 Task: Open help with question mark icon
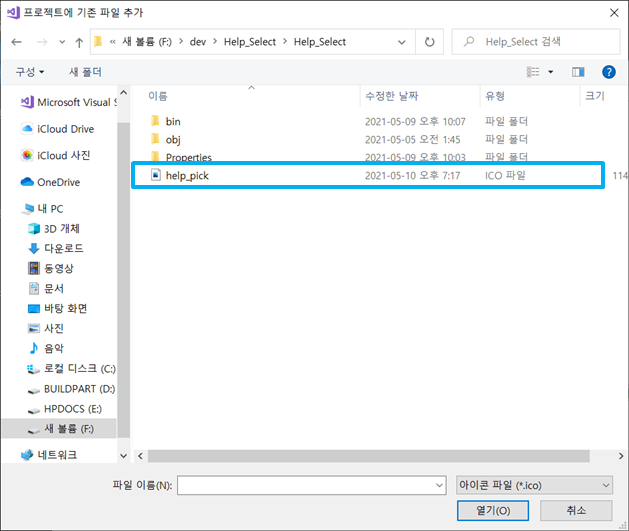click(609, 72)
